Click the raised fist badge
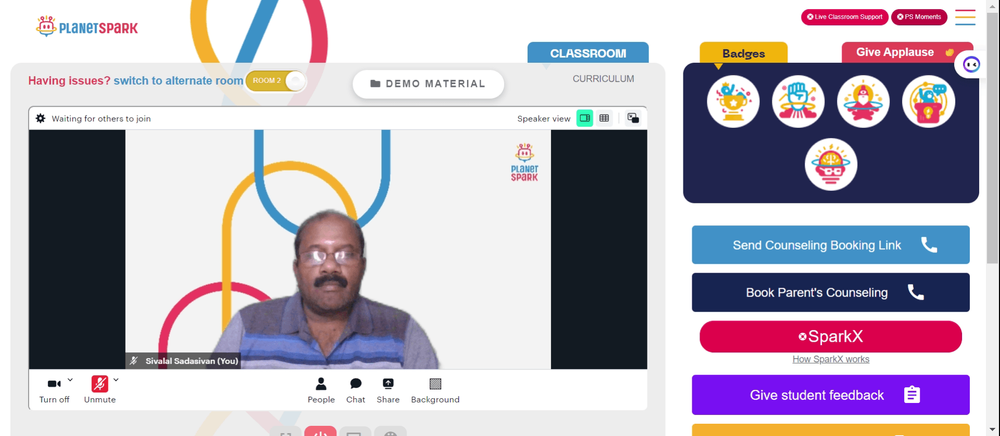 point(798,101)
